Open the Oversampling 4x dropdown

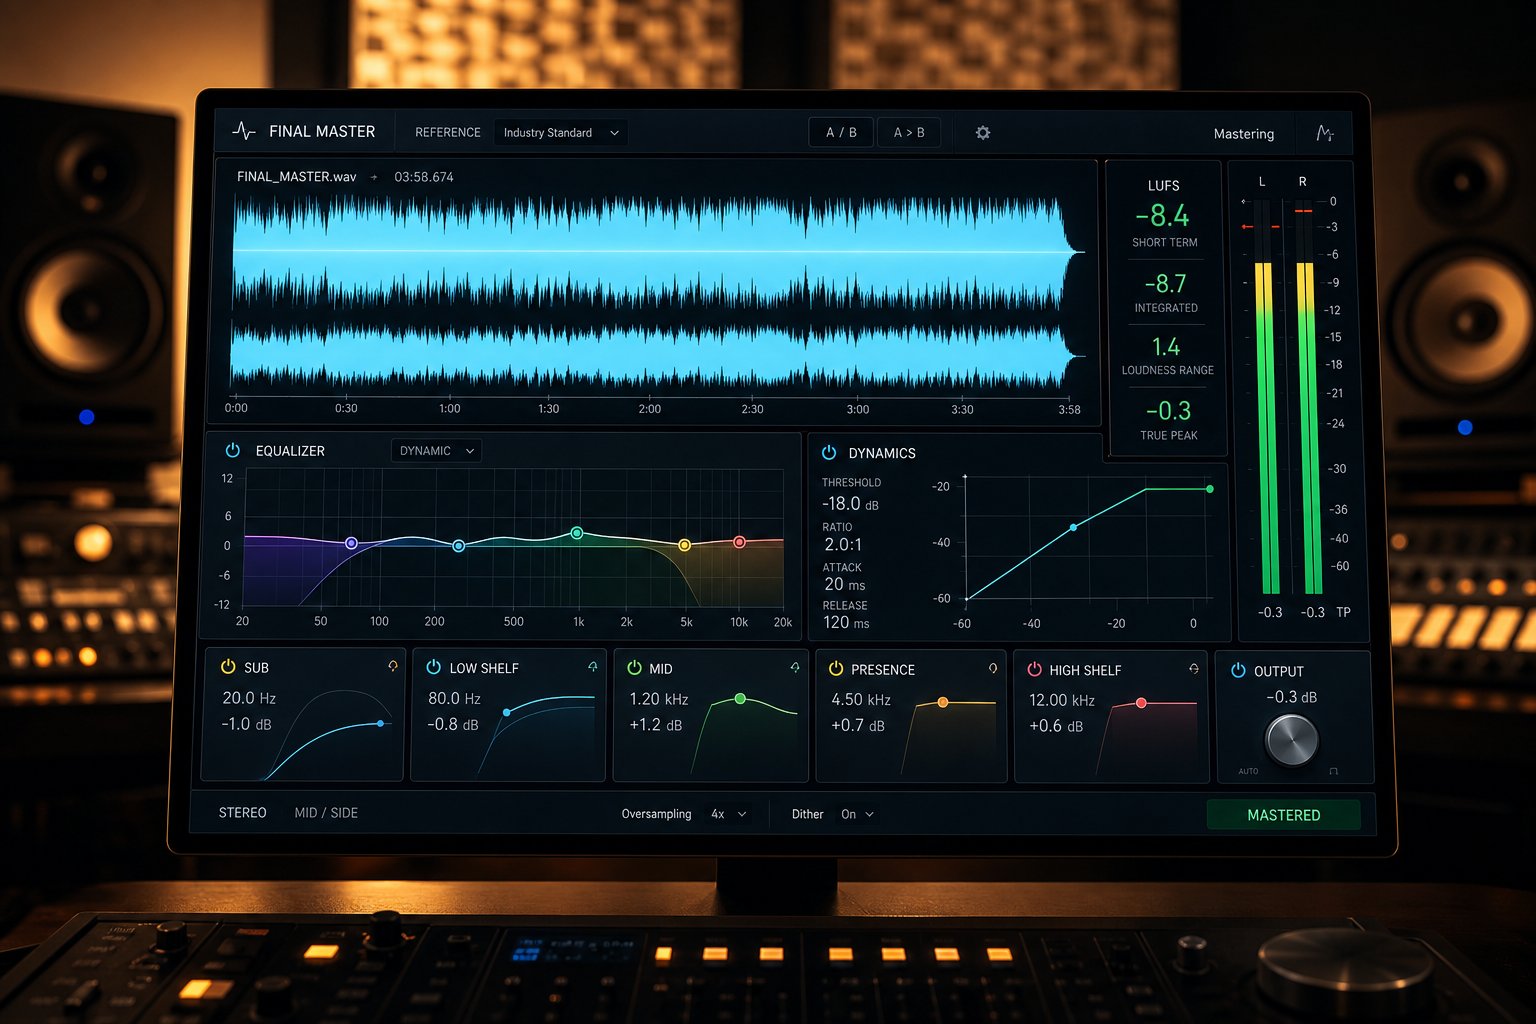point(728,814)
